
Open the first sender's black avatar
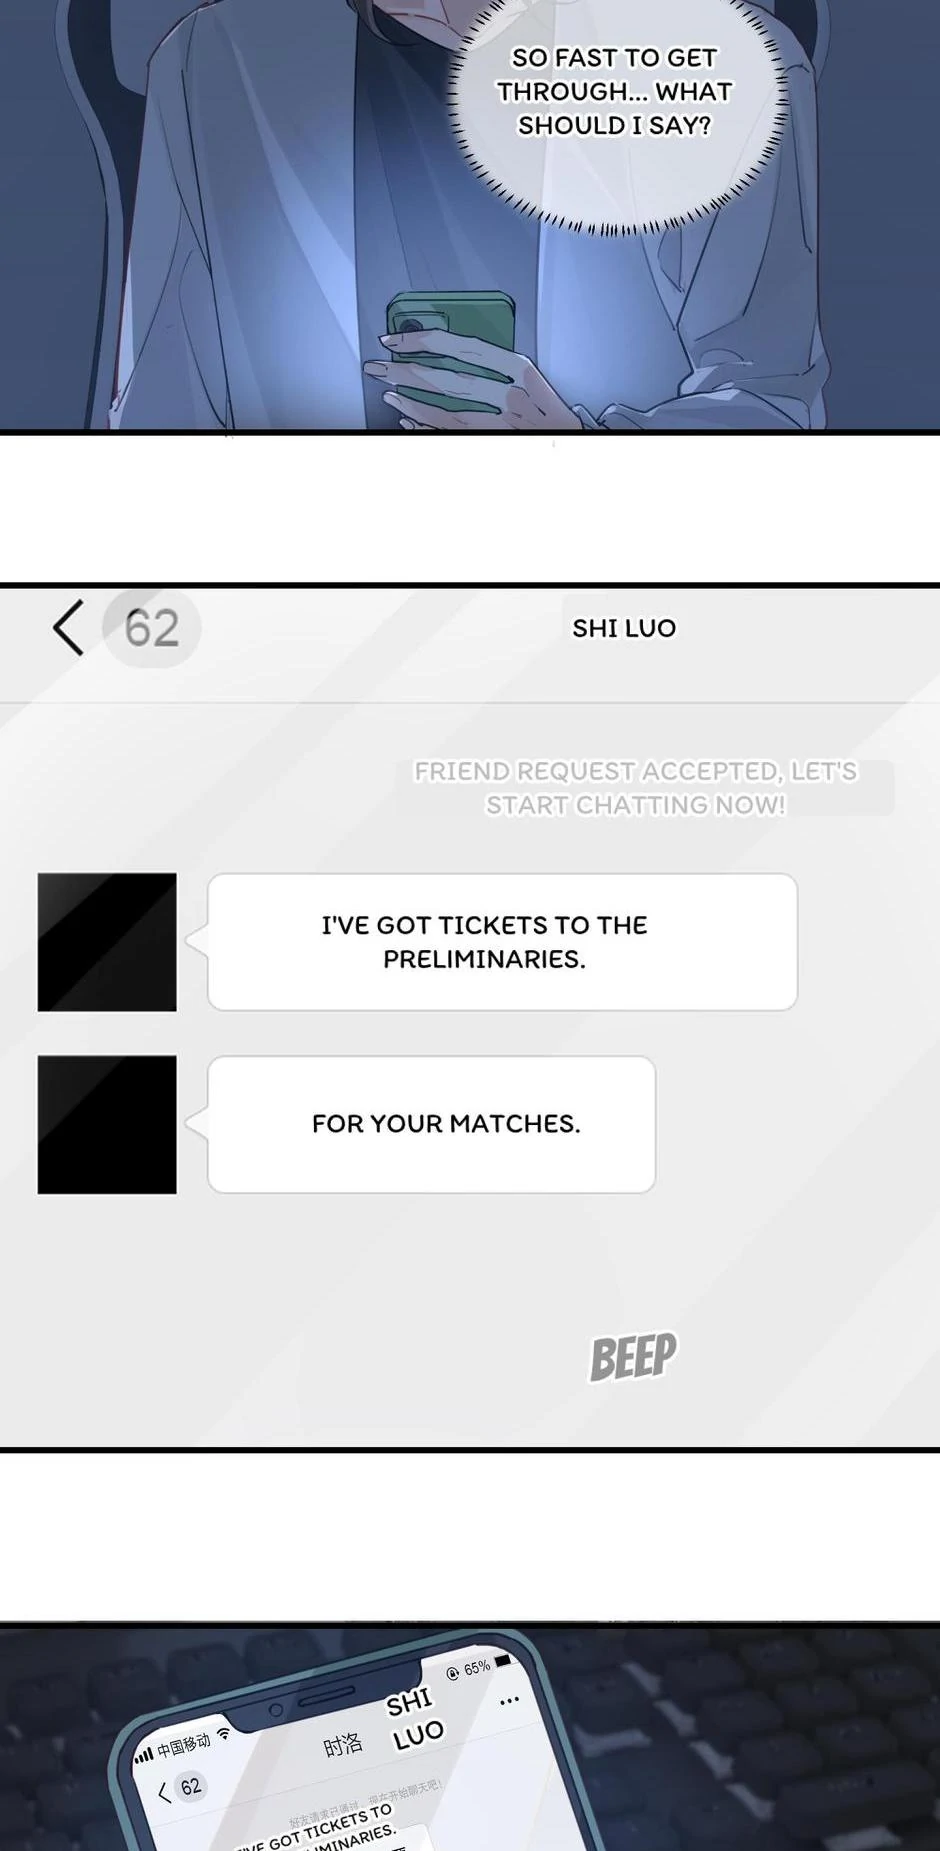107,942
